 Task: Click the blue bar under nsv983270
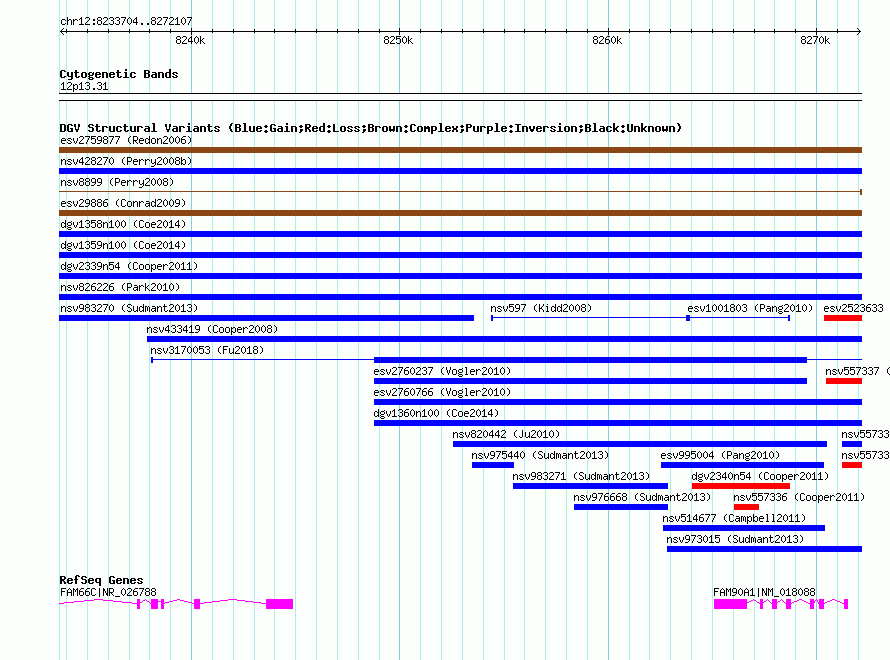click(x=266, y=318)
